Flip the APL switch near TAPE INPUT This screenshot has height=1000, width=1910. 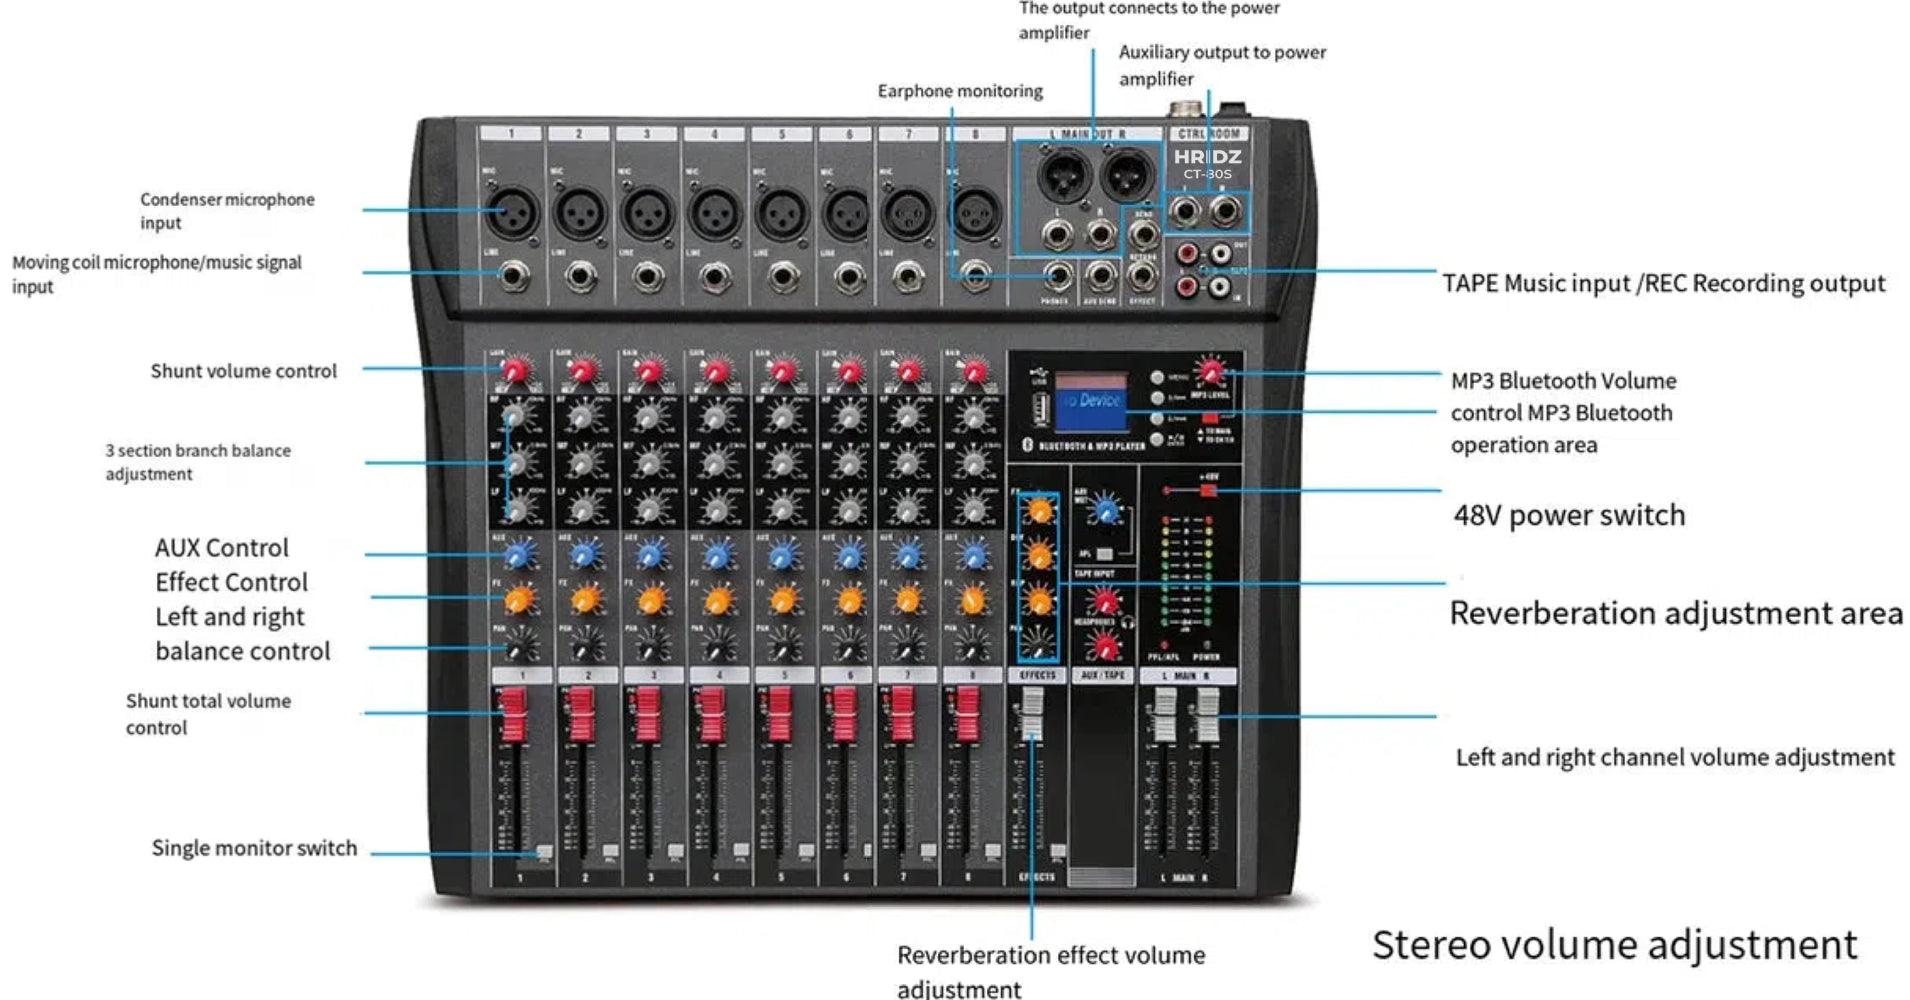tap(1103, 553)
